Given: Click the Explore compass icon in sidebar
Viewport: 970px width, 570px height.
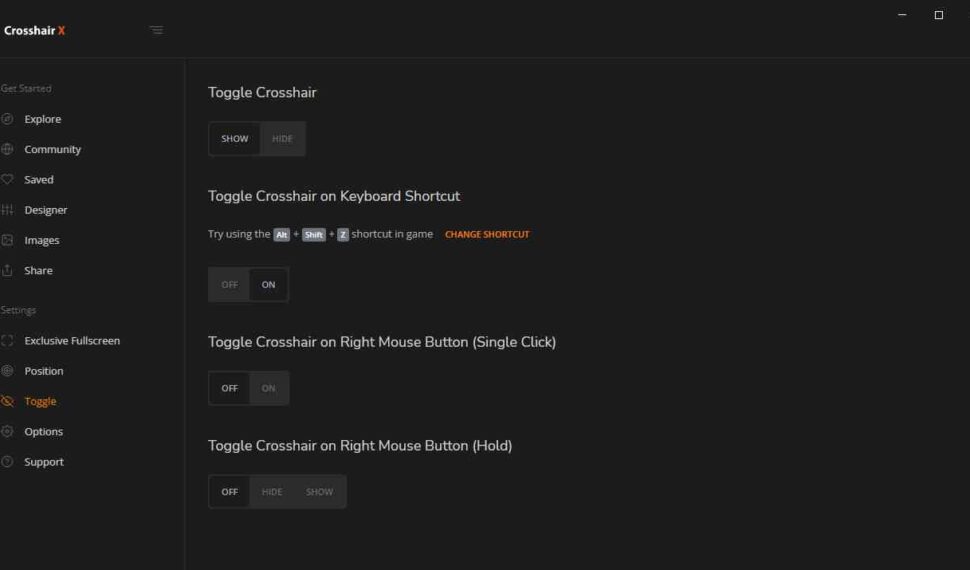Looking at the screenshot, I should (x=7, y=119).
